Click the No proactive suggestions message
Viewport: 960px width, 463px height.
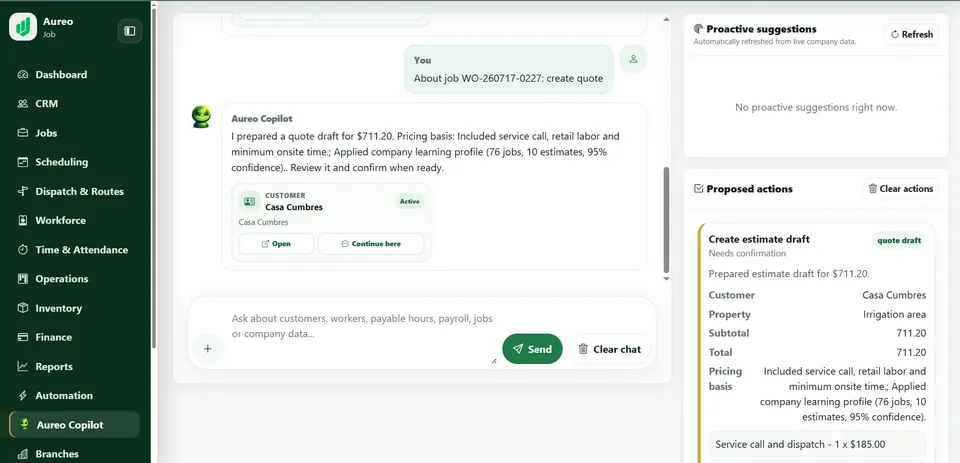(816, 107)
